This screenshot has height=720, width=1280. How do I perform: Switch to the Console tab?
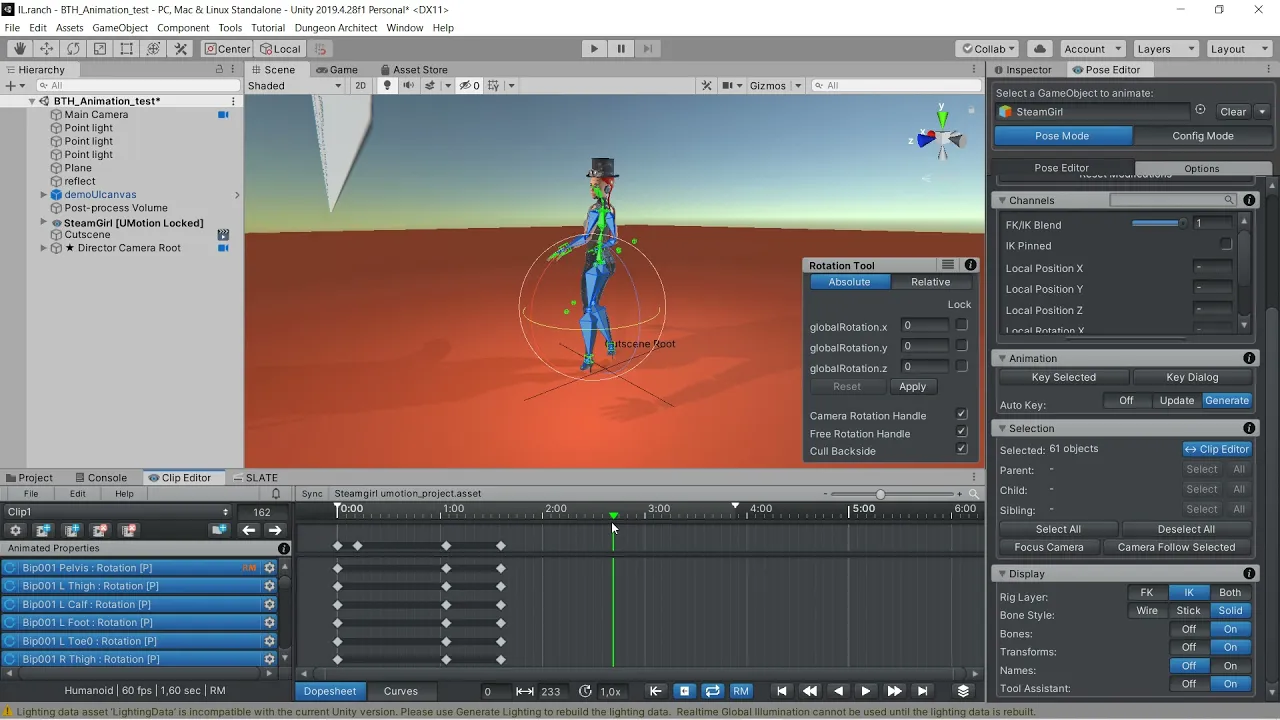[99, 478]
